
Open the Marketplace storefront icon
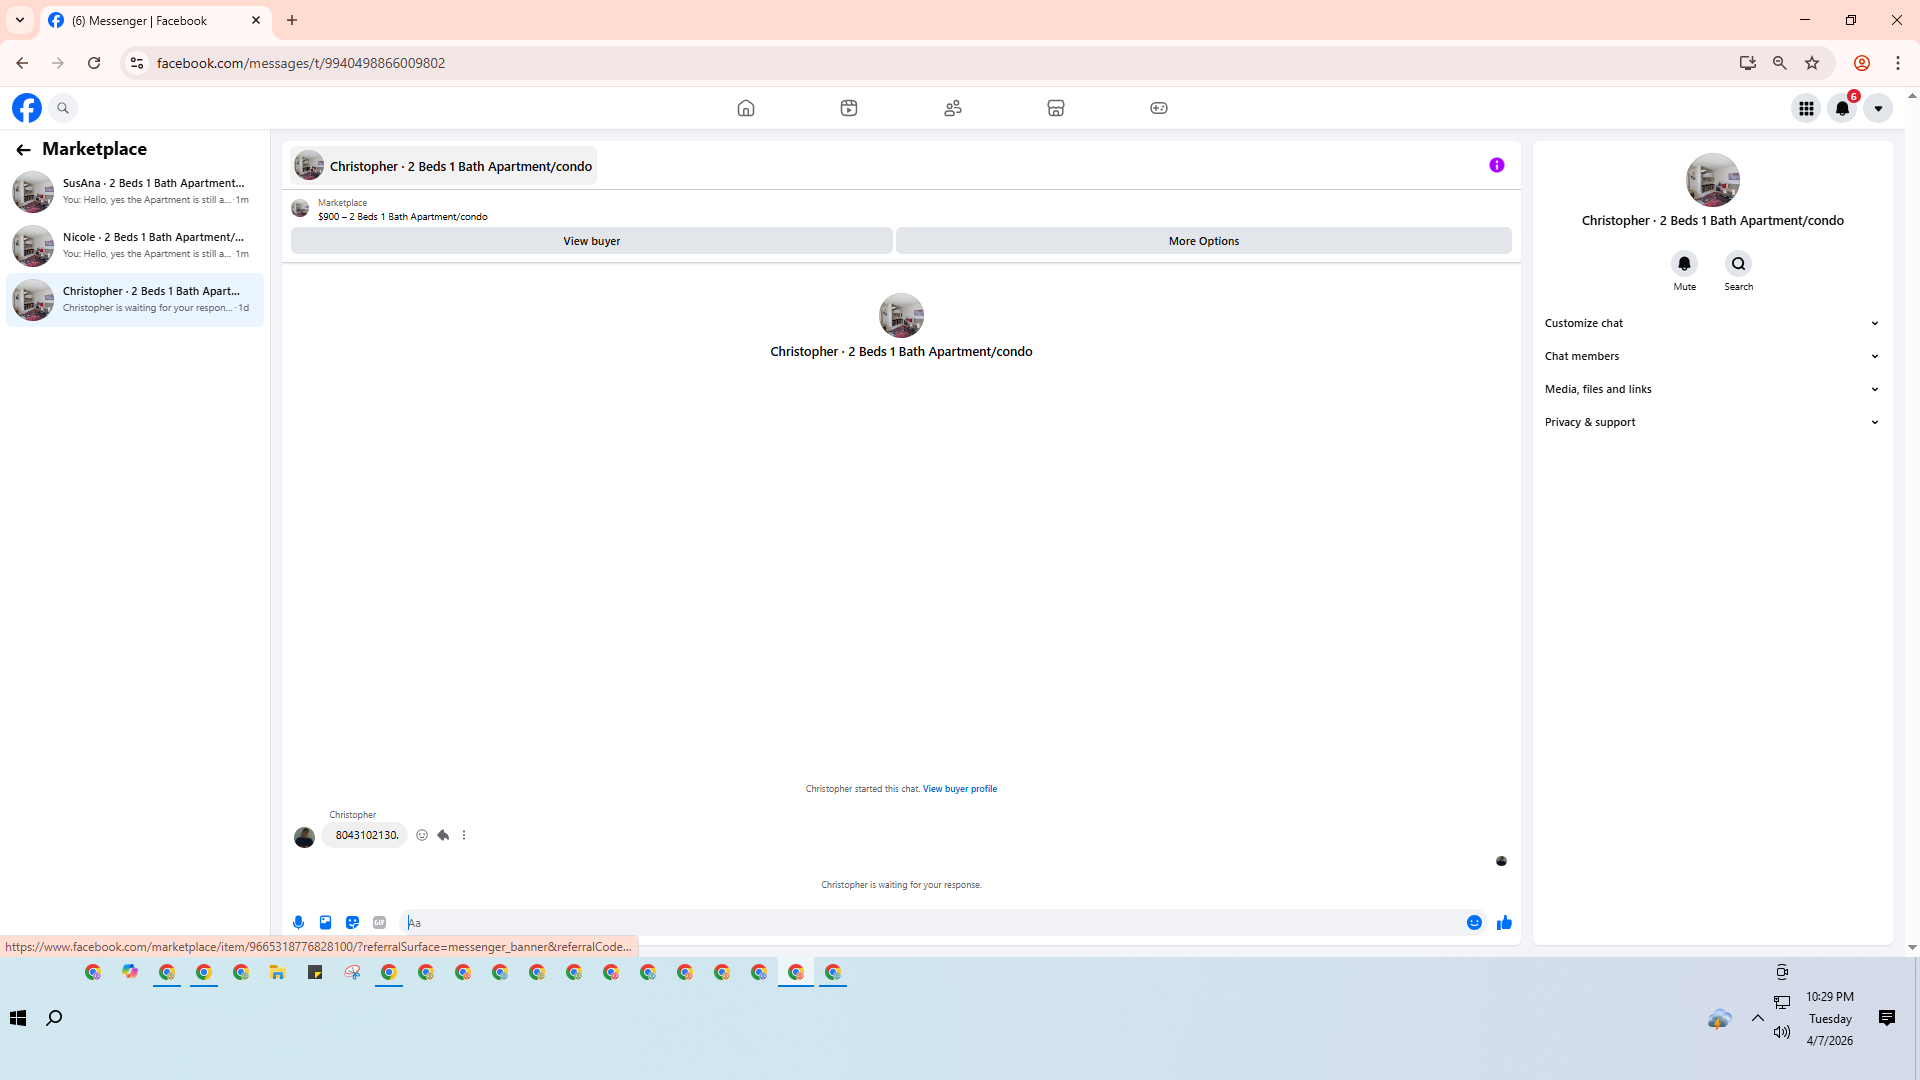point(1056,108)
